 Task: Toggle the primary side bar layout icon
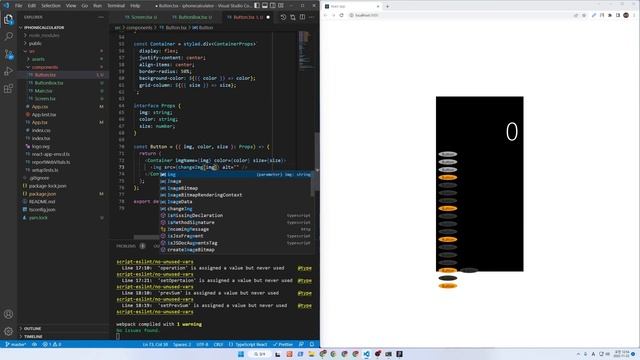point(257,6)
